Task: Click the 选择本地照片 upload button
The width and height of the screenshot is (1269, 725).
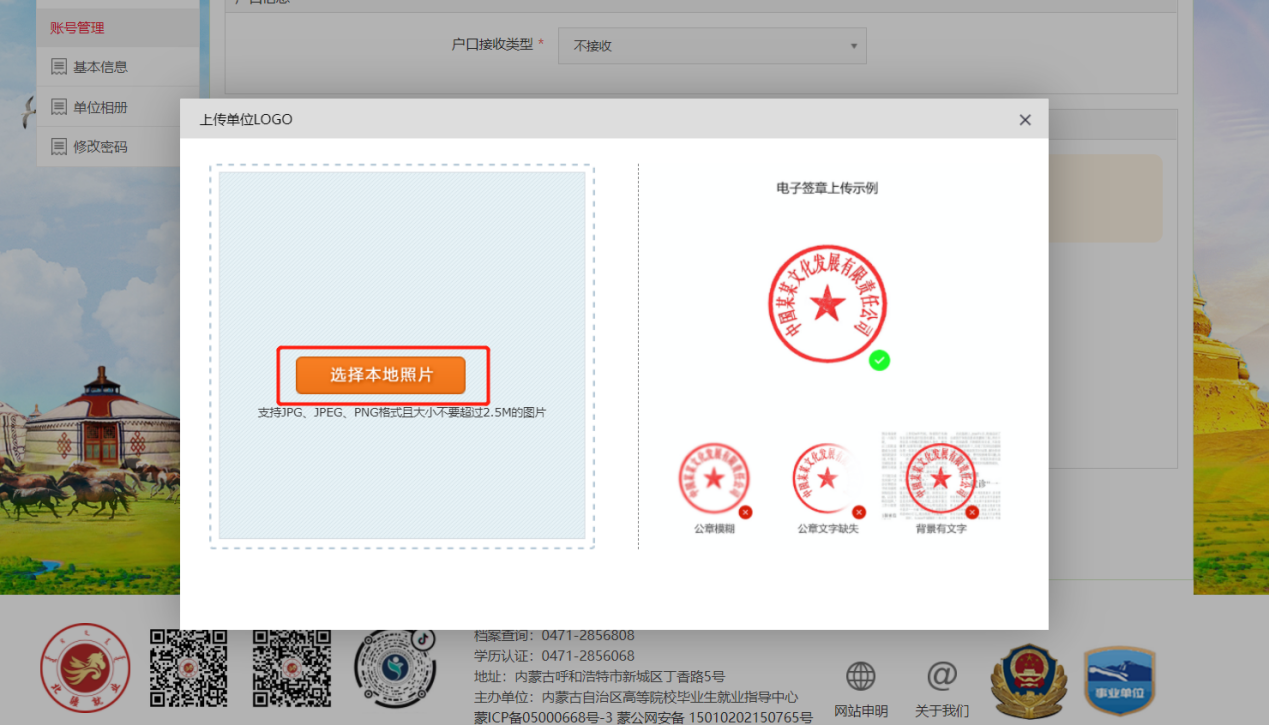Action: pyautogui.click(x=381, y=375)
